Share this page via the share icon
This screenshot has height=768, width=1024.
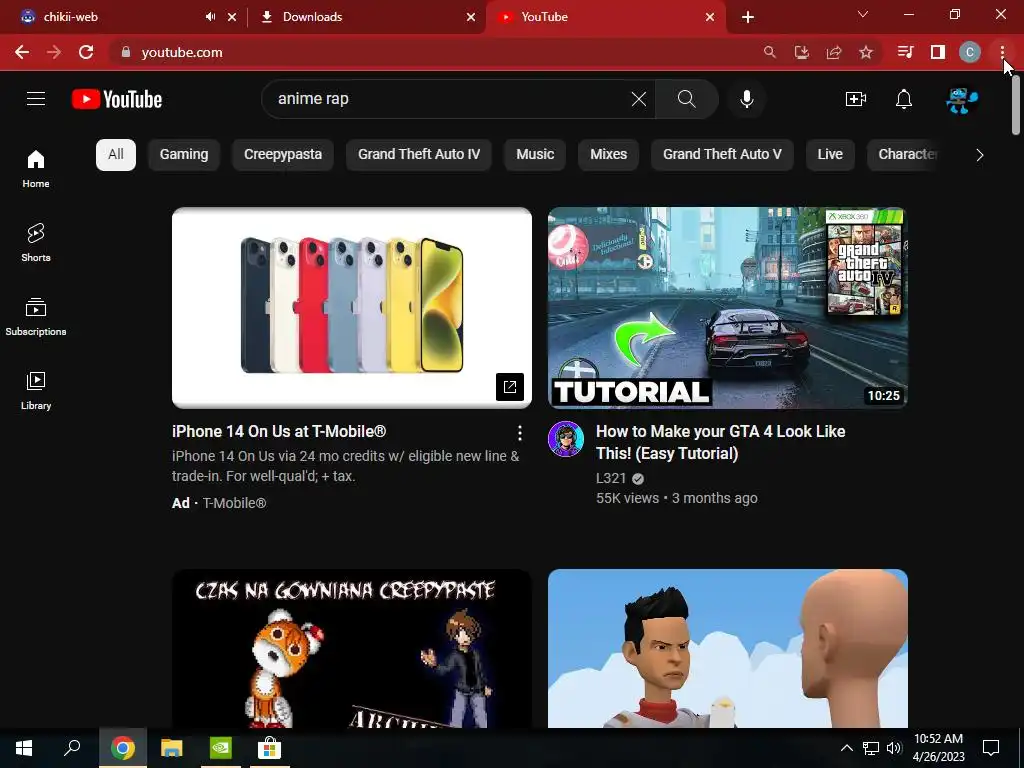(834, 52)
